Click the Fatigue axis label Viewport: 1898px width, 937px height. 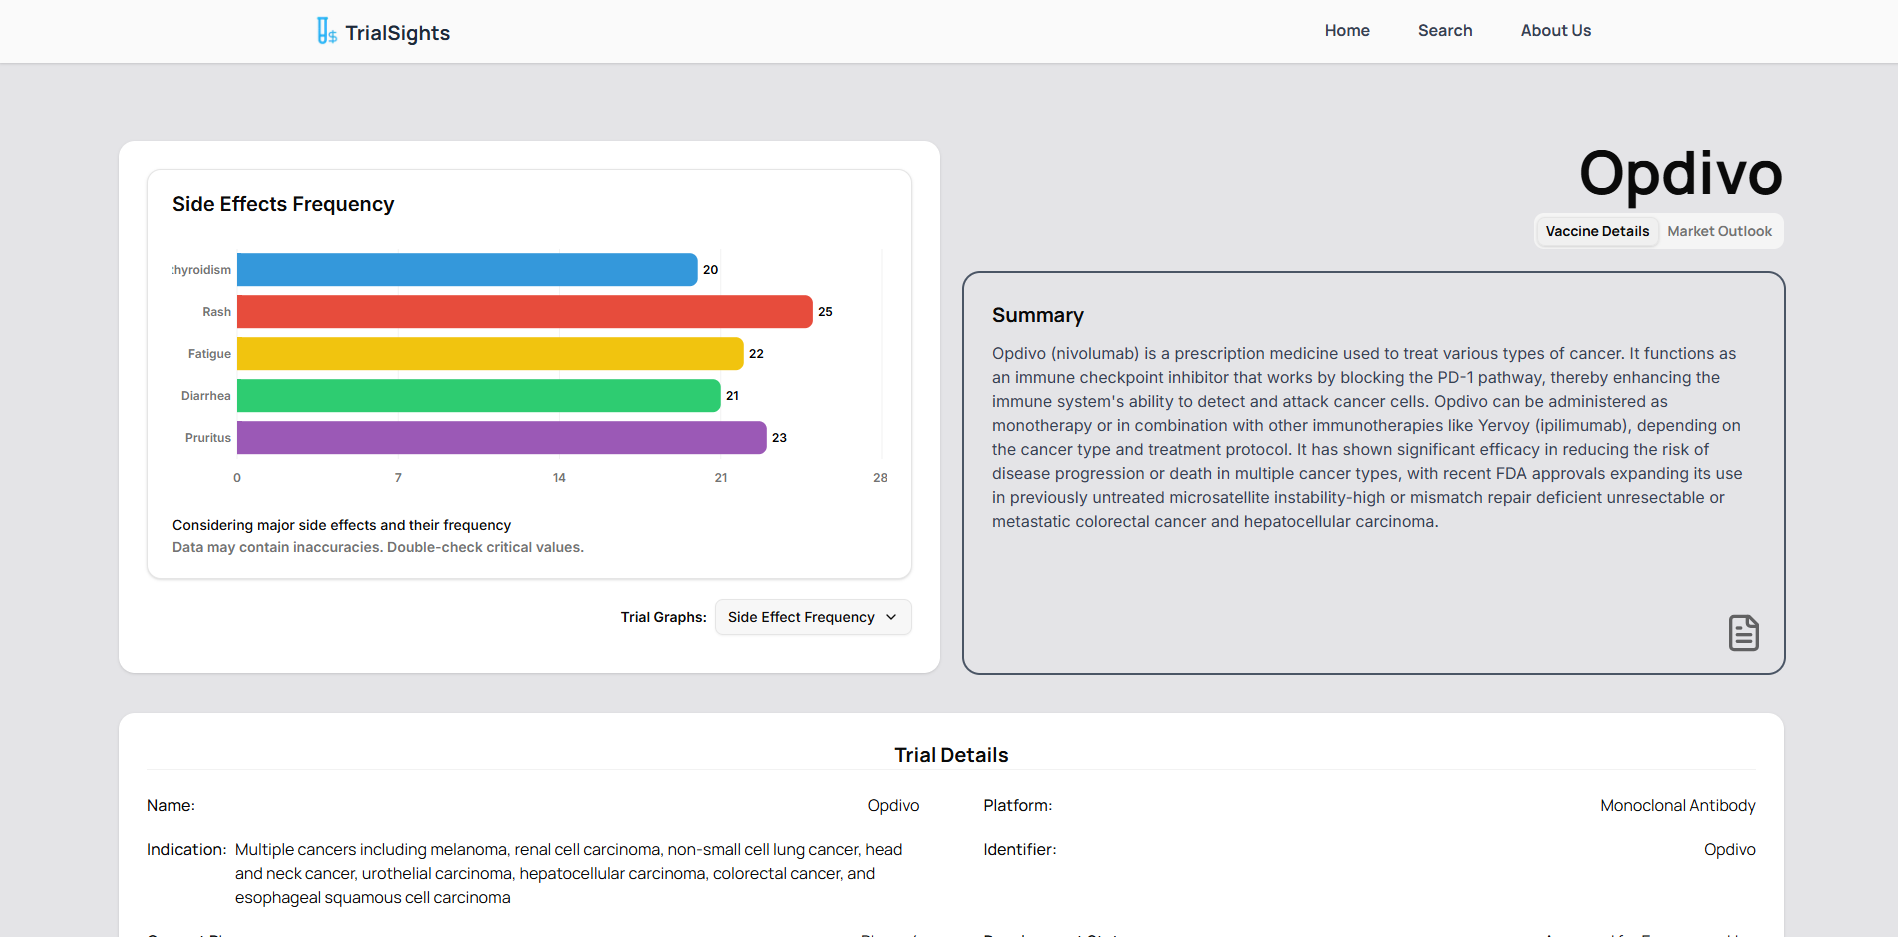209,354
